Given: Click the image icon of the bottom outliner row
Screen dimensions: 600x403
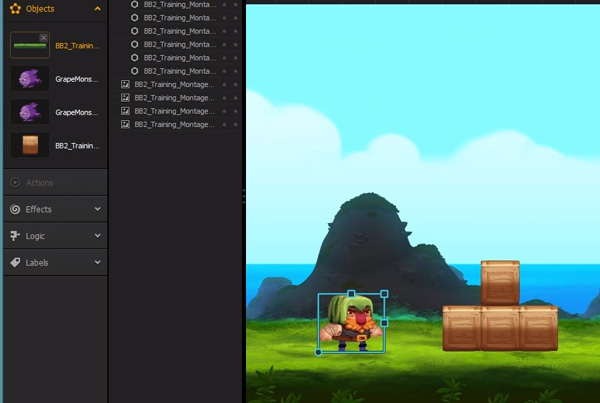Looking at the screenshot, I should pyautogui.click(x=125, y=124).
